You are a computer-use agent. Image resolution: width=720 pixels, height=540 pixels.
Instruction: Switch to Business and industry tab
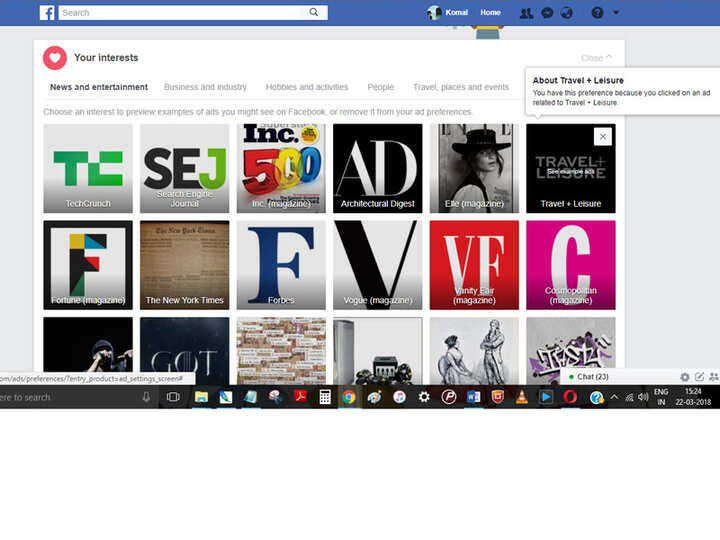[205, 87]
